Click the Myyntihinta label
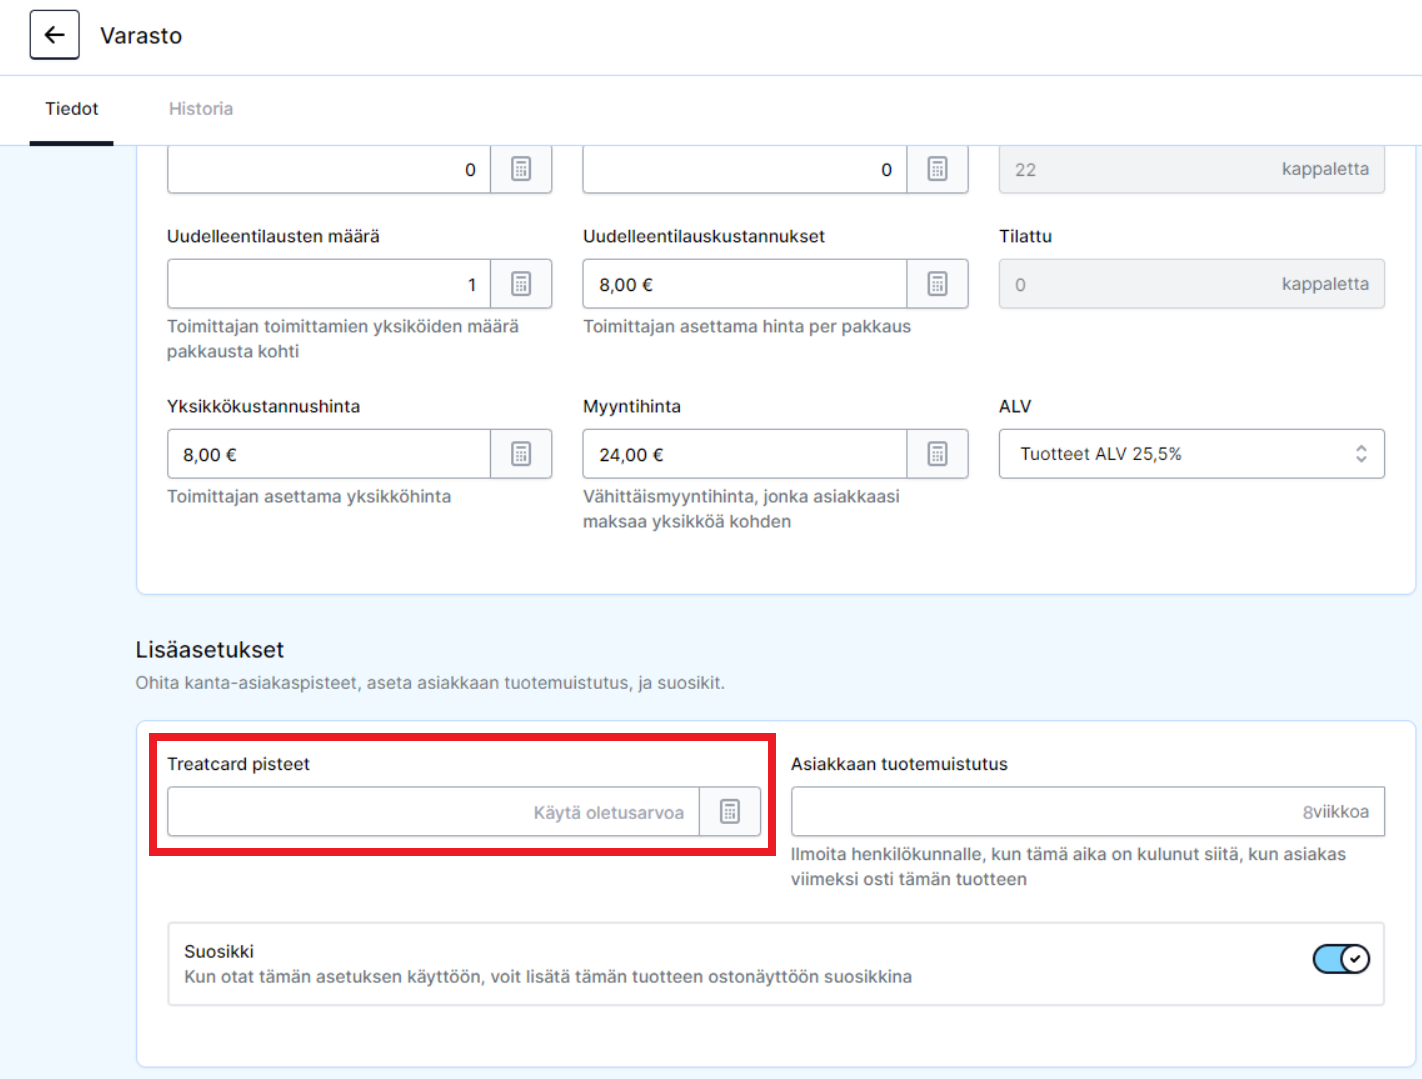Image resolution: width=1422 pixels, height=1079 pixels. pyautogui.click(x=632, y=406)
